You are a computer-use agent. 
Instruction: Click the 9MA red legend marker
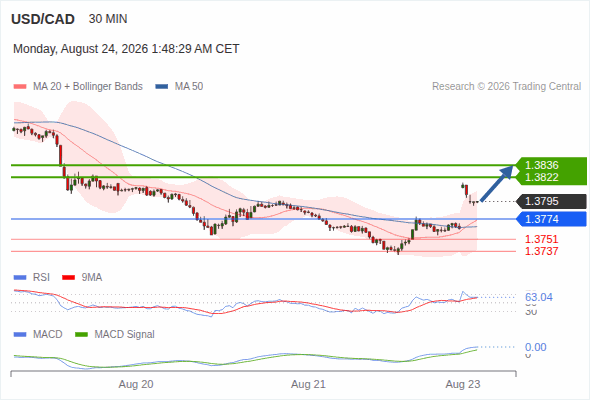point(68,278)
